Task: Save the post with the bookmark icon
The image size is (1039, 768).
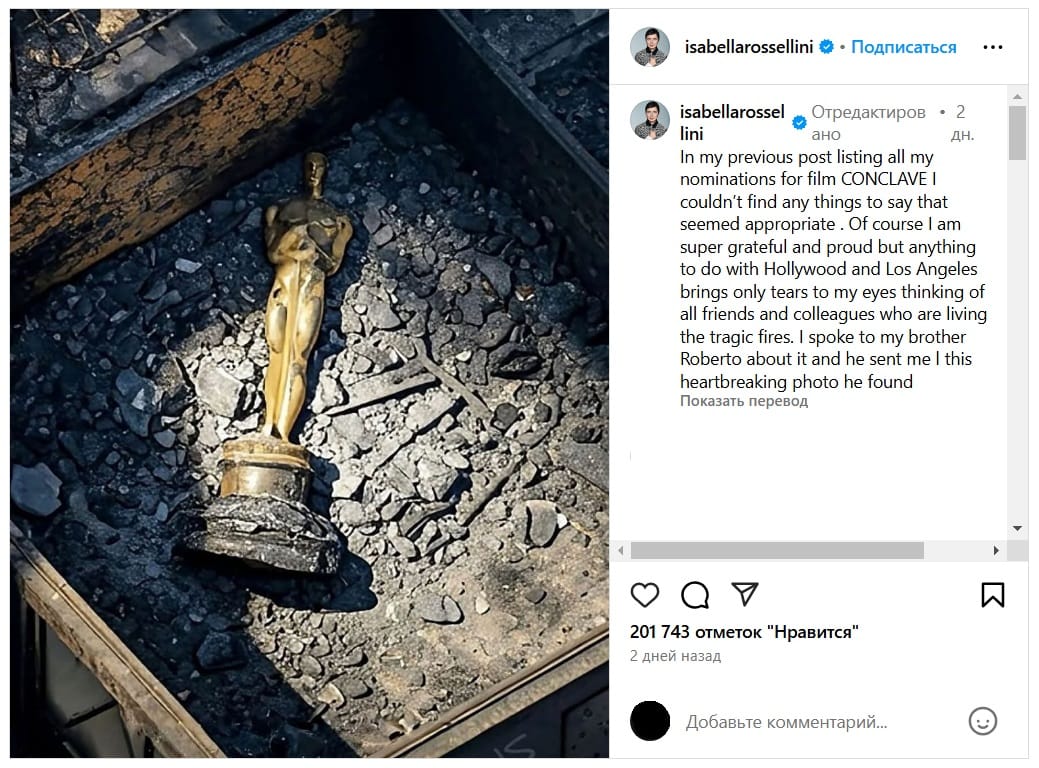Action: pyautogui.click(x=993, y=594)
